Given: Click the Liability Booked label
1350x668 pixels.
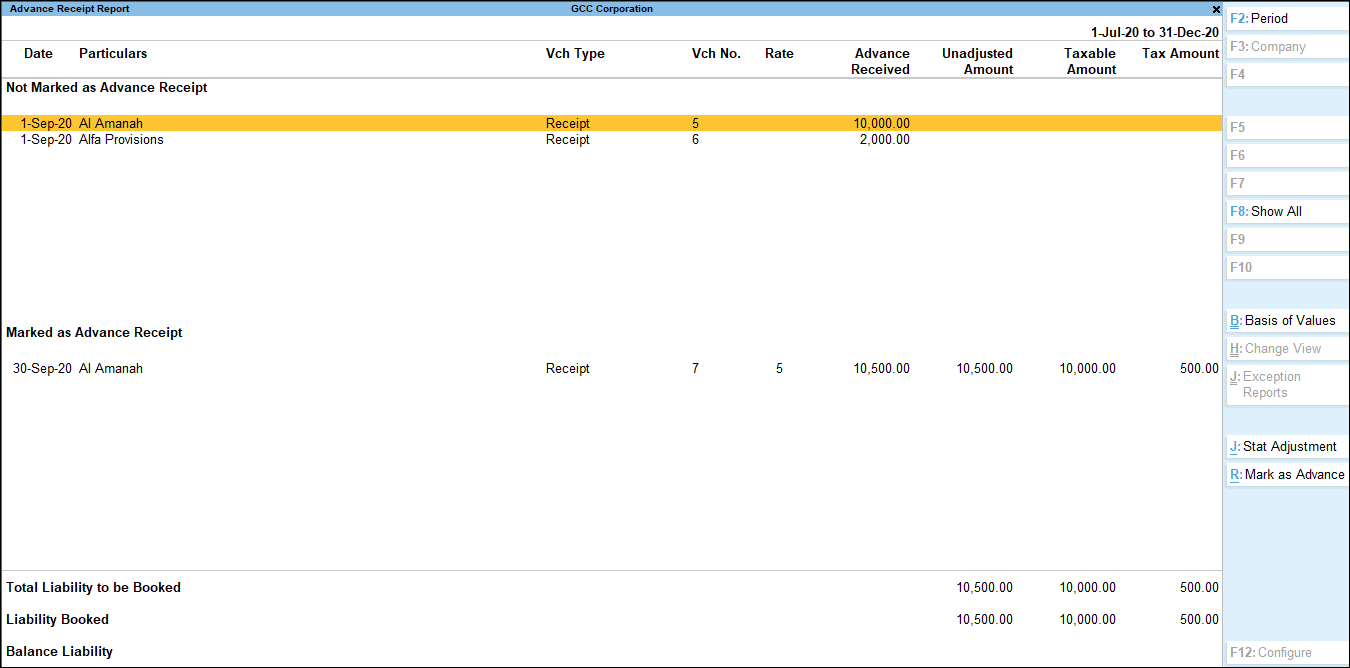Looking at the screenshot, I should pos(57,620).
